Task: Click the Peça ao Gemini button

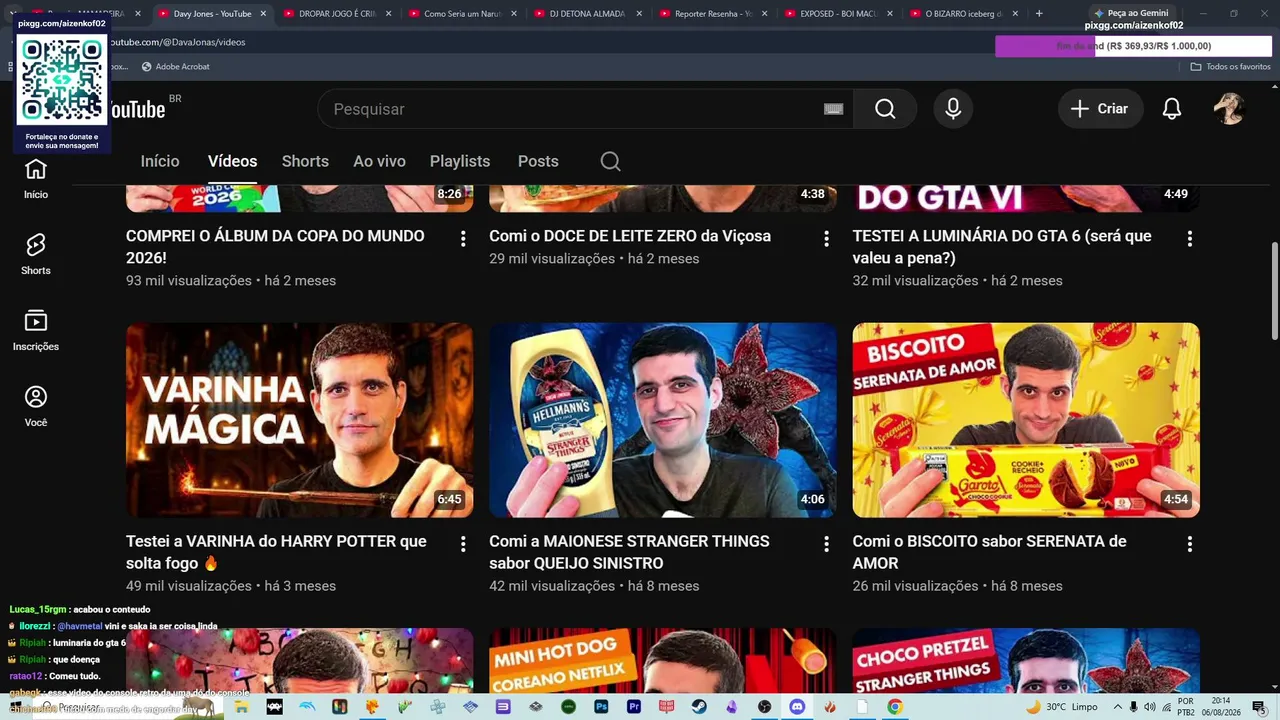Action: (x=1130, y=14)
